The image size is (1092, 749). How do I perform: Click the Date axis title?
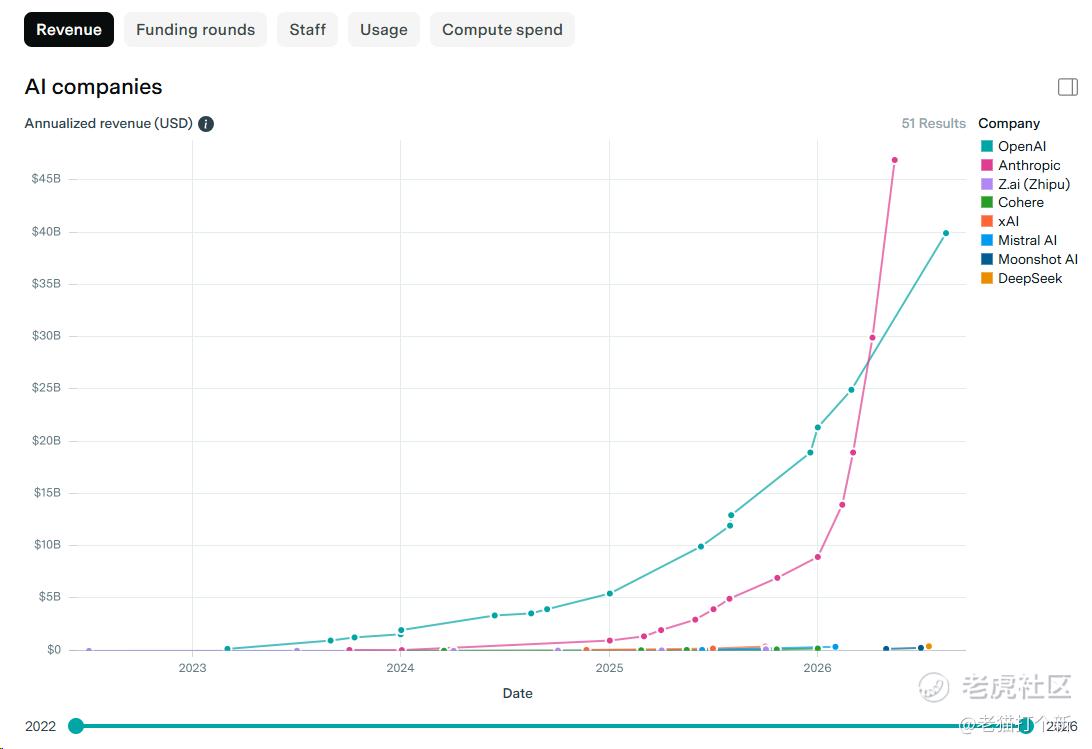click(517, 693)
